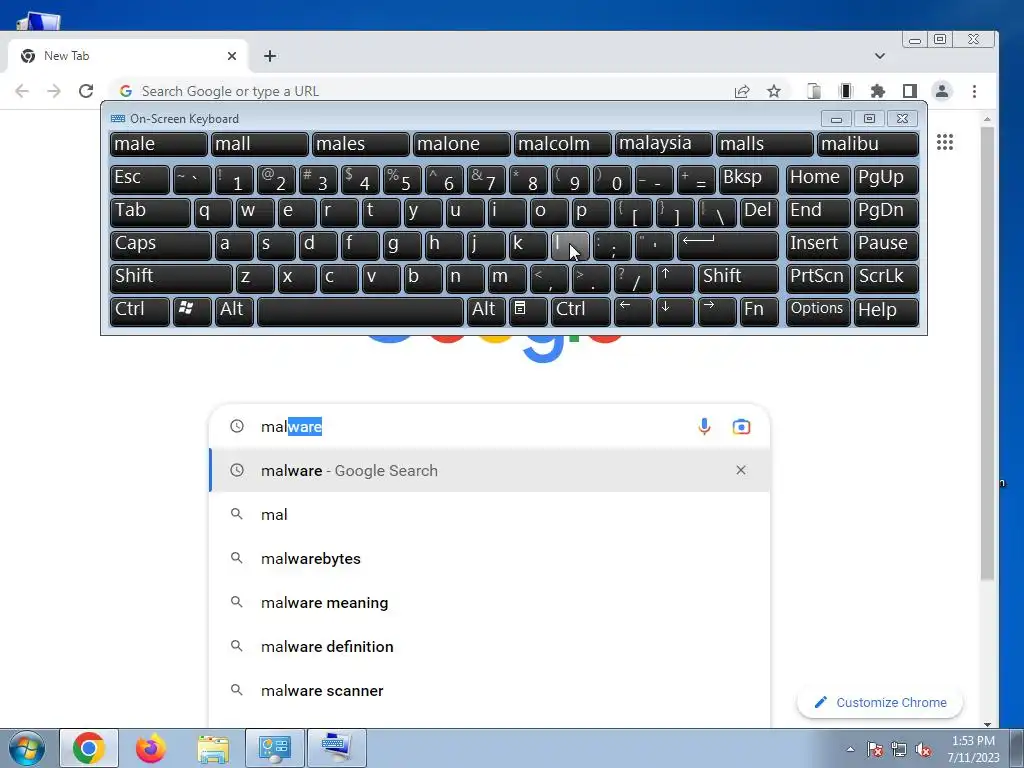Image resolution: width=1024 pixels, height=768 pixels.
Task: Select the 'malware definition' suggestion
Action: pos(490,647)
